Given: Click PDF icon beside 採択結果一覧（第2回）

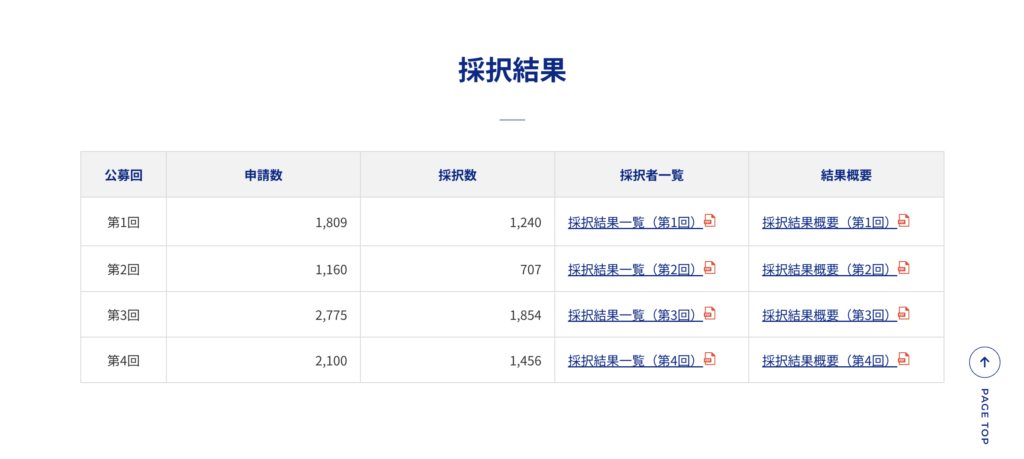Looking at the screenshot, I should click(x=710, y=268).
